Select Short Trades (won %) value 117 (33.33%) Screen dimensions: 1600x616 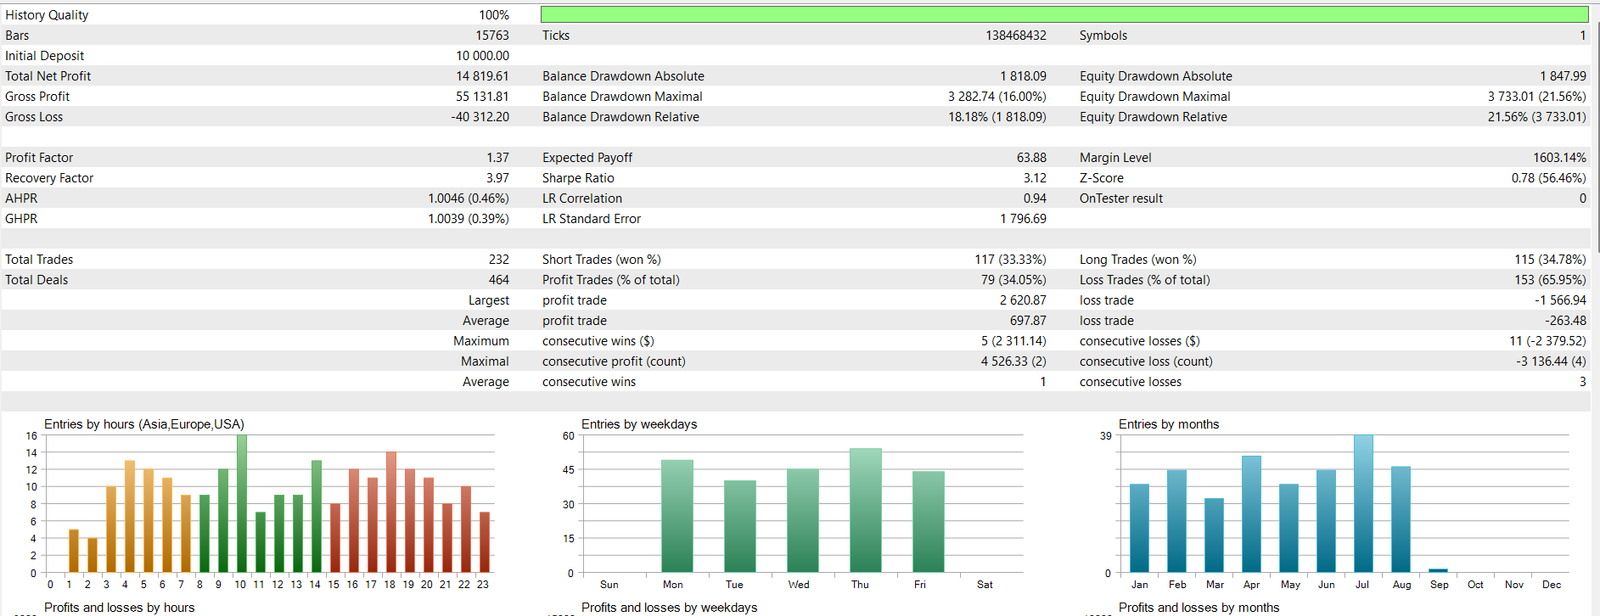pos(1011,260)
